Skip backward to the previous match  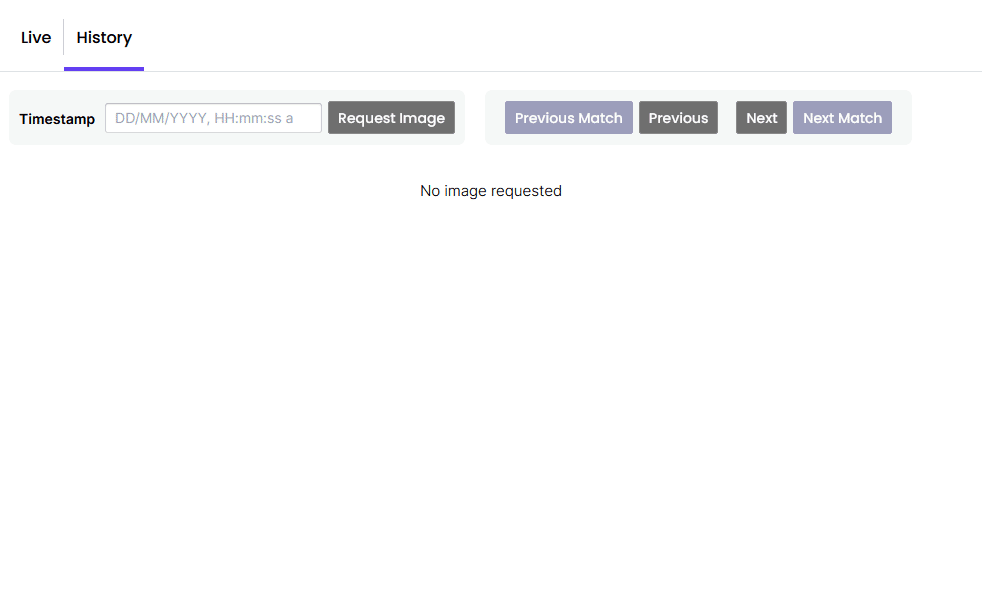tap(568, 118)
